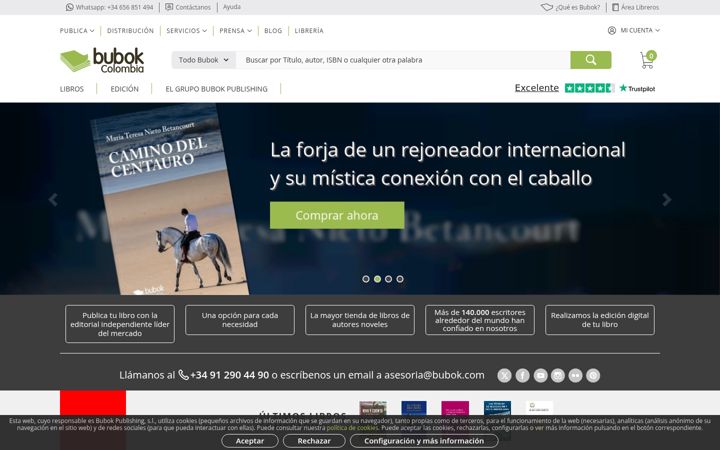
Task: Expand the PRENSA dropdown menu
Action: coord(236,31)
